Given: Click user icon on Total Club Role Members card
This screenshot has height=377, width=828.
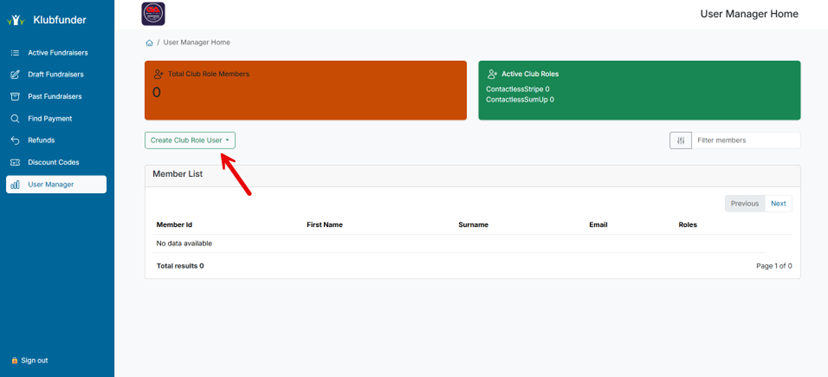Looking at the screenshot, I should (x=158, y=74).
